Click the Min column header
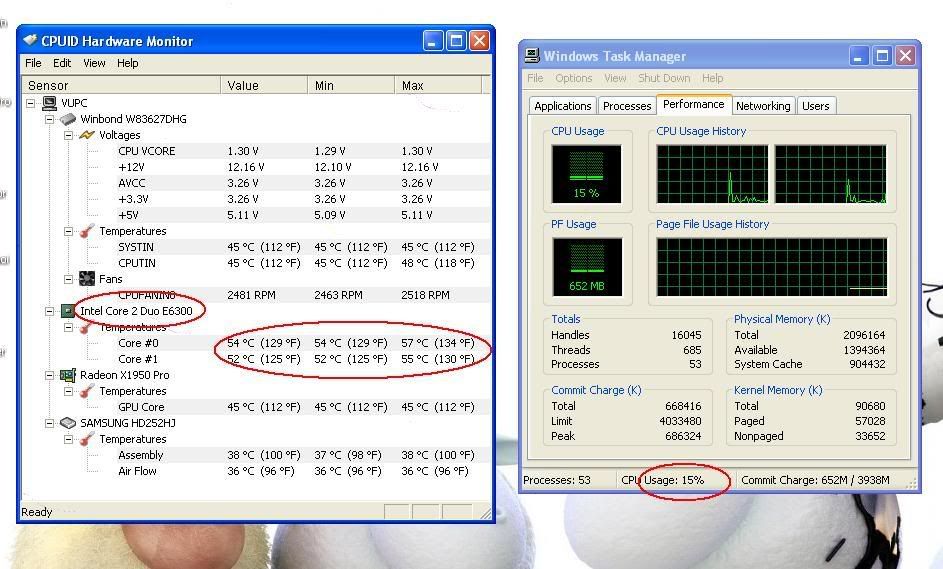This screenshot has height=569, width=943. pos(351,85)
